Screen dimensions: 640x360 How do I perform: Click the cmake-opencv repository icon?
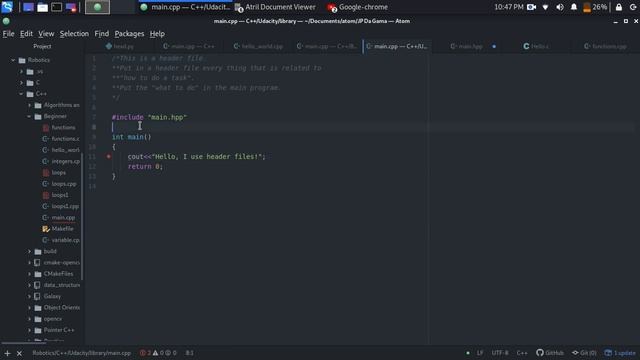[x=38, y=262]
